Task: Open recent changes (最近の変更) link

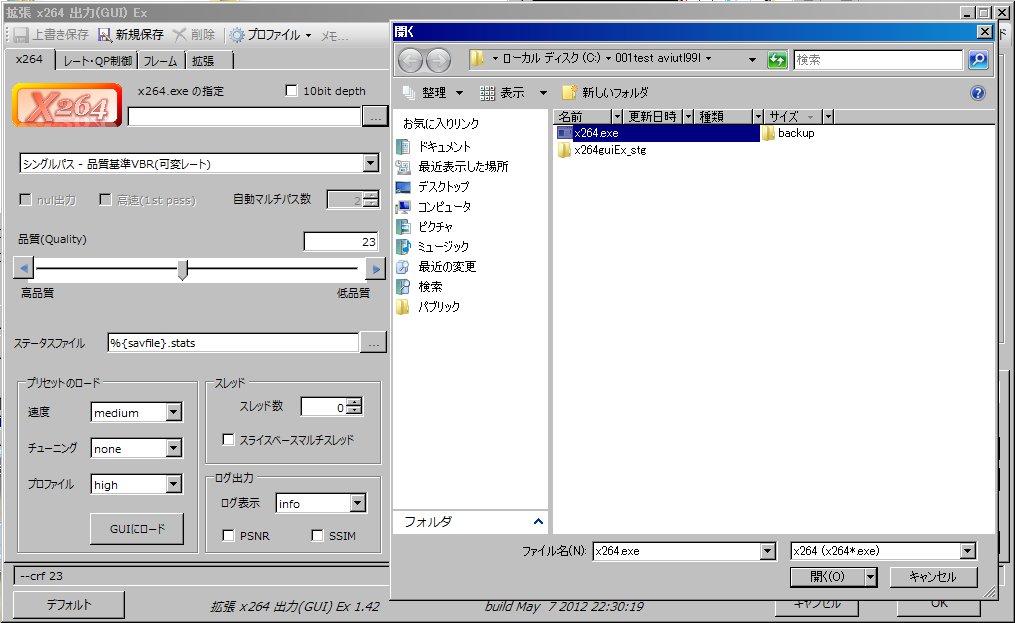Action: 436,267
